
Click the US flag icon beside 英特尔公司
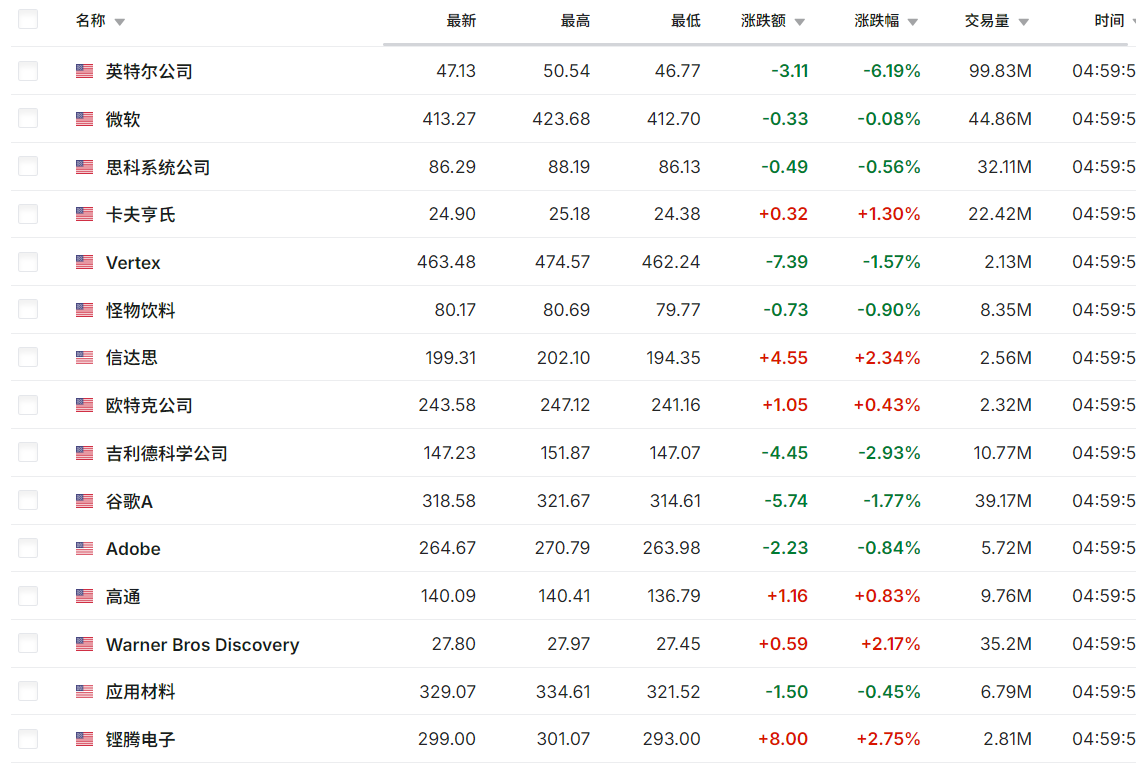(85, 71)
